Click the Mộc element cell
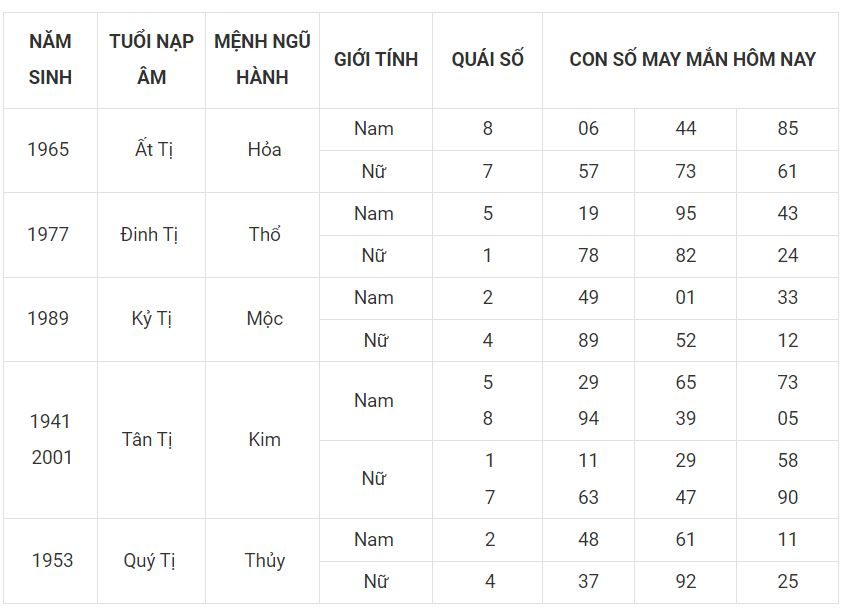This screenshot has width=847, height=615. 264,319
